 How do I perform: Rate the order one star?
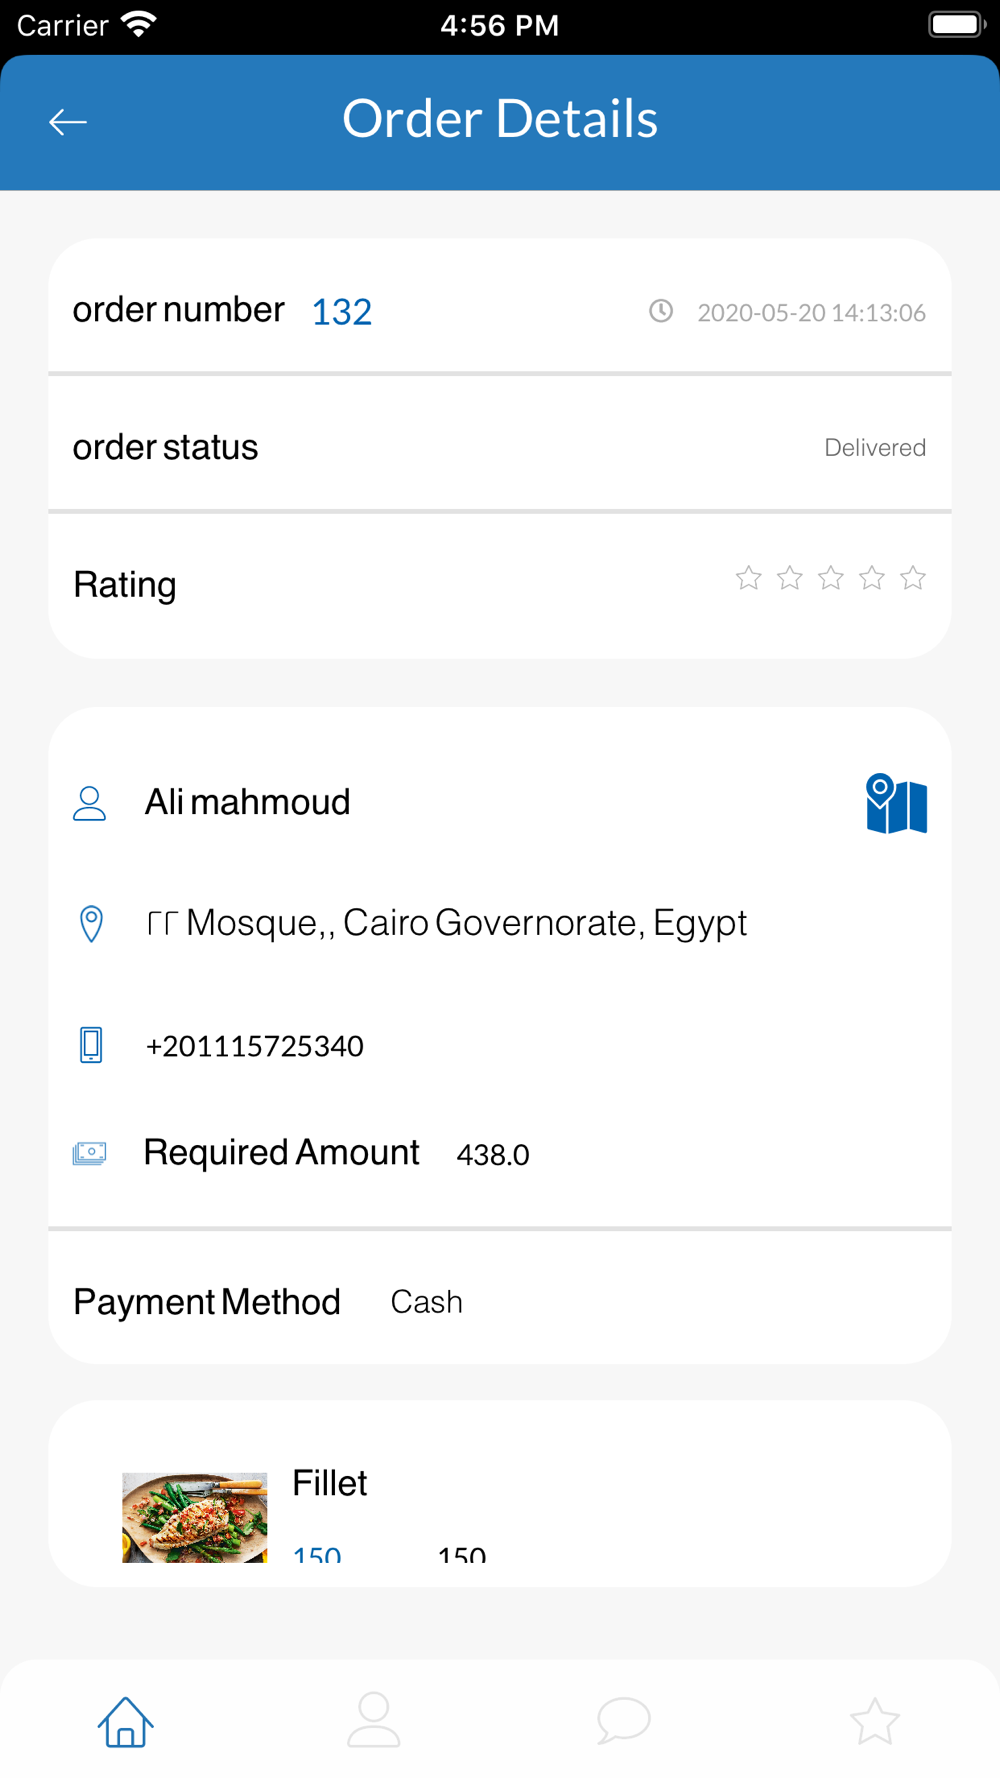[748, 578]
